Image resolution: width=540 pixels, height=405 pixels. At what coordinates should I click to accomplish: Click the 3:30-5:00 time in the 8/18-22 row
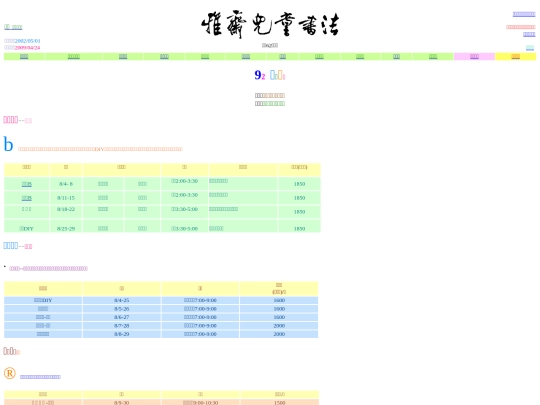[185, 209]
